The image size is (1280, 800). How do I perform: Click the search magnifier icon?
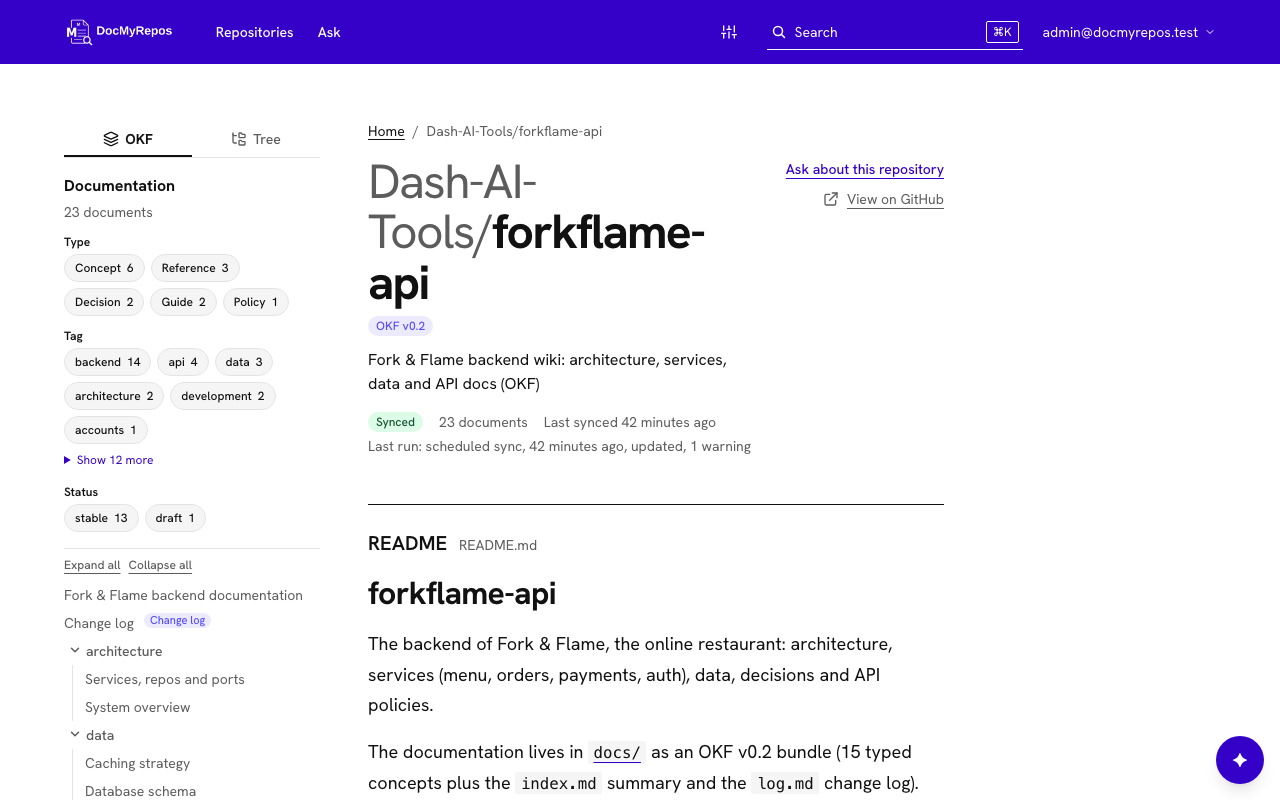(779, 32)
